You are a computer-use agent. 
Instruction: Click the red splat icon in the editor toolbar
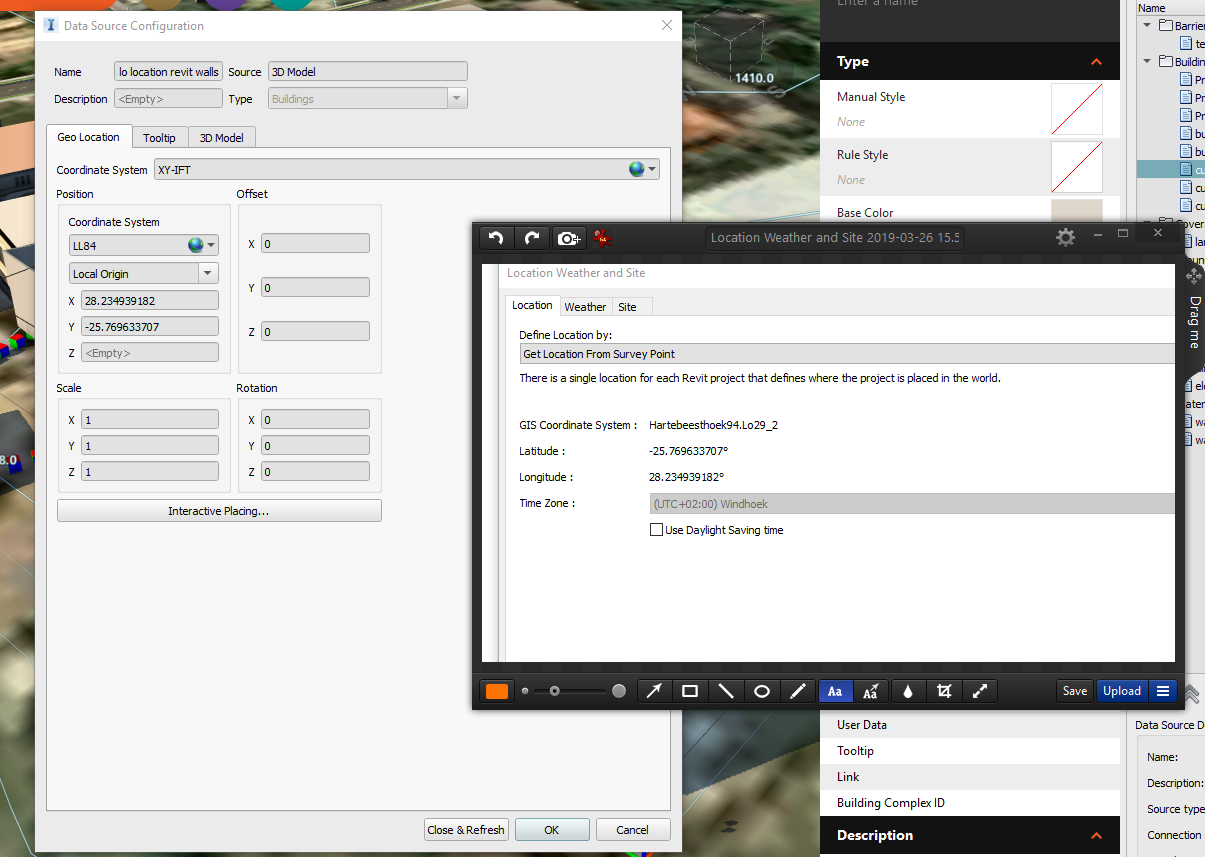pyautogui.click(x=602, y=237)
